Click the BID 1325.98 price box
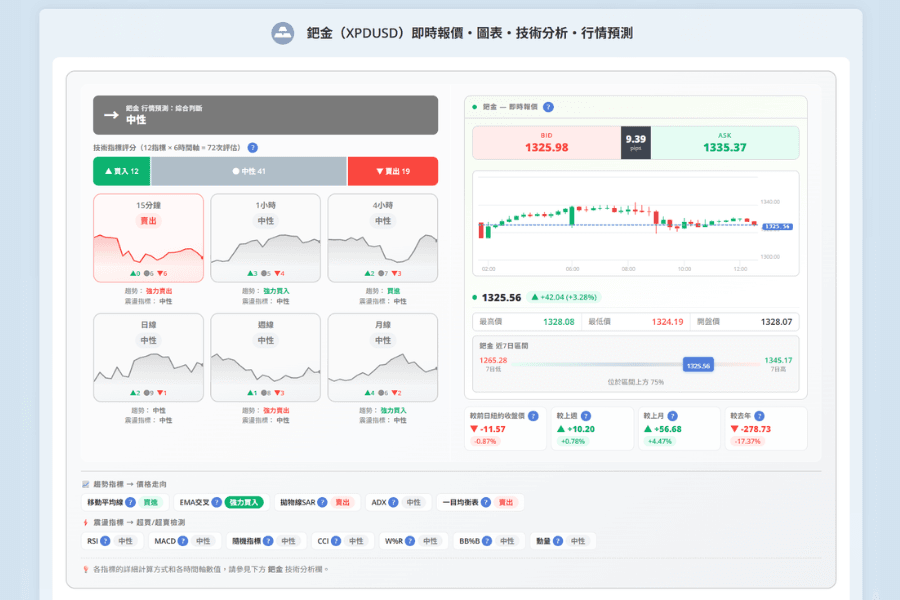Screen dimensions: 900x600 (546, 142)
